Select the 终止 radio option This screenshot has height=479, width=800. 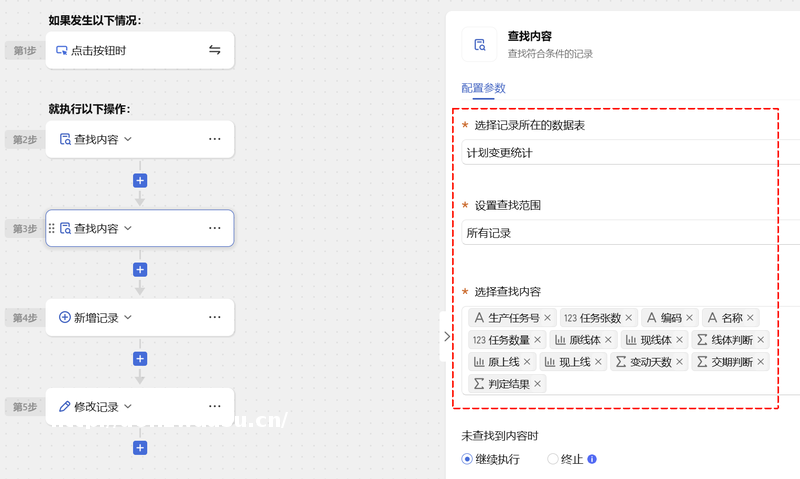click(553, 459)
